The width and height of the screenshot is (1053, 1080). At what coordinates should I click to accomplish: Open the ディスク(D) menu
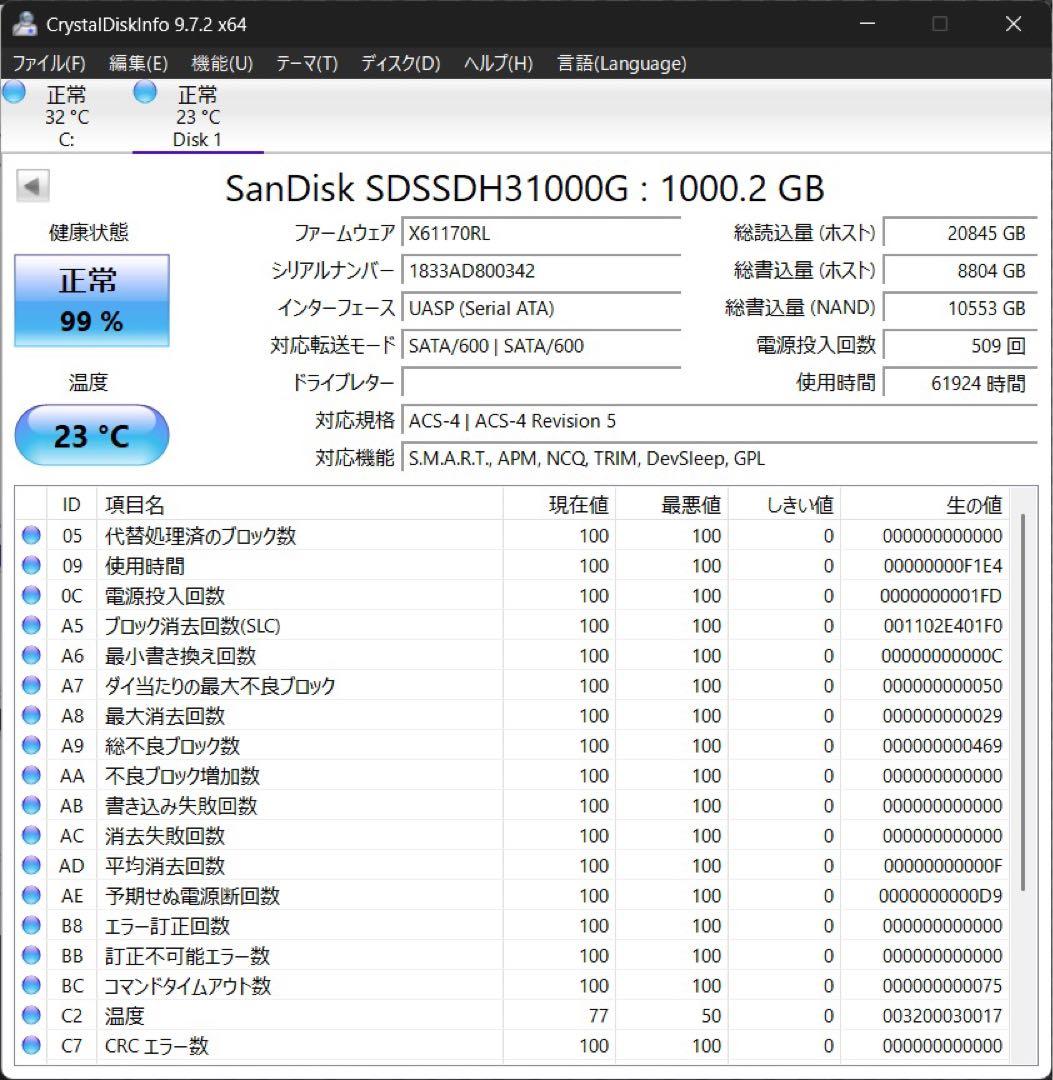(x=401, y=63)
